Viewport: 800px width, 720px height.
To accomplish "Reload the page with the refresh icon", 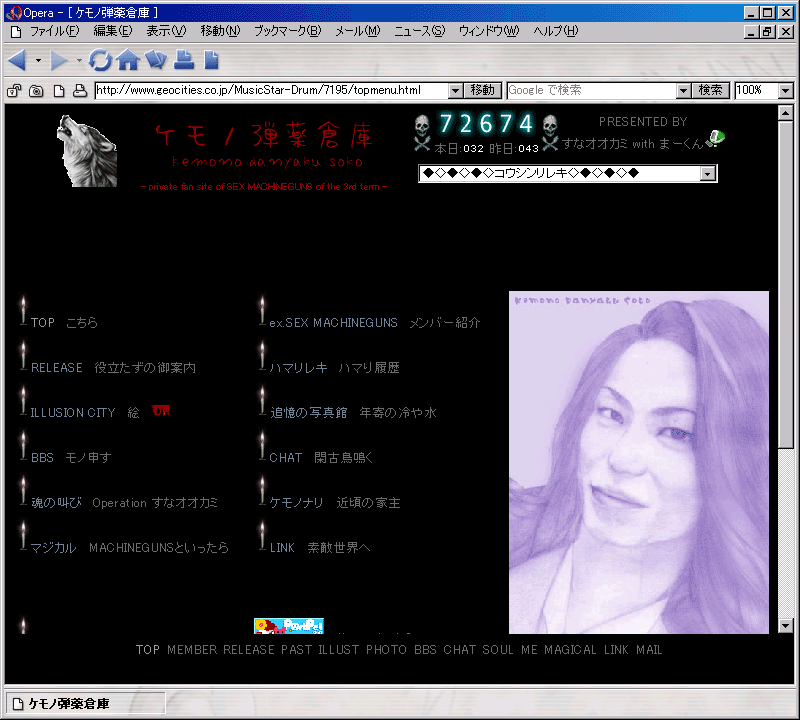I will (x=100, y=60).
